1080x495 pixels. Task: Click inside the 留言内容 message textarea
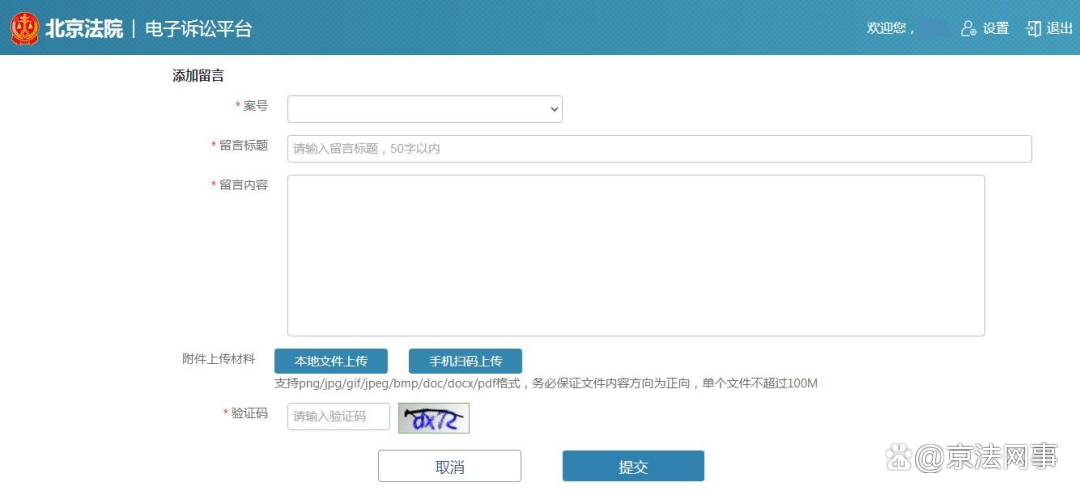point(636,255)
